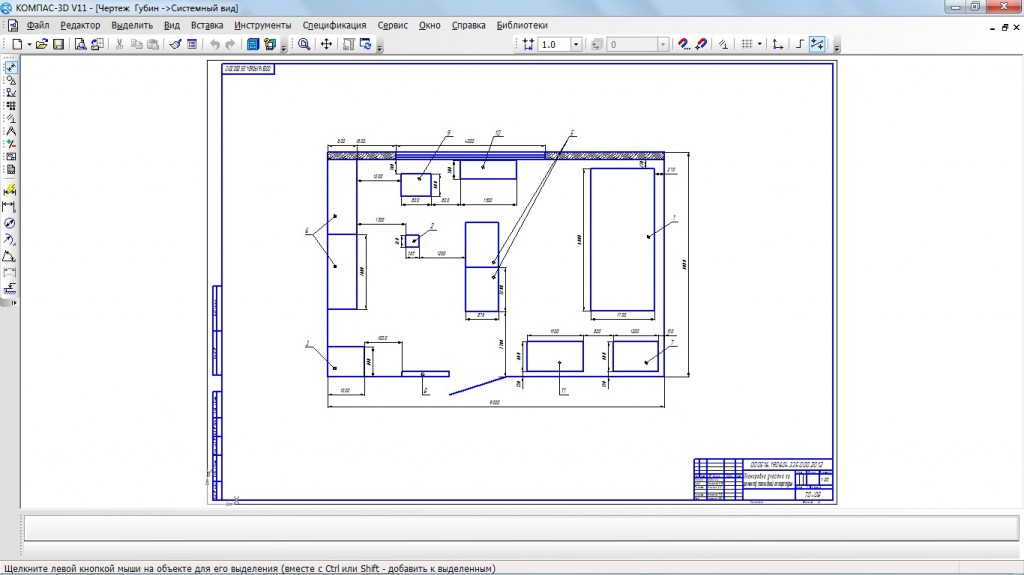Expand the current state toolbar overflow
This screenshot has height=575, width=1024.
[x=836, y=46]
